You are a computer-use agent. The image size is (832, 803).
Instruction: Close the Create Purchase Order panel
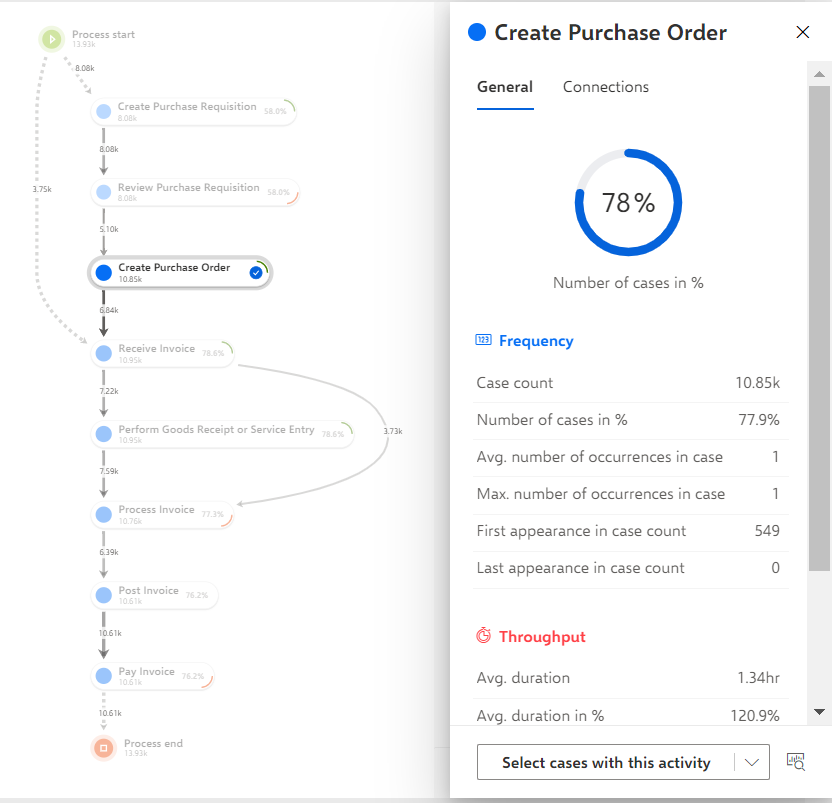(802, 32)
